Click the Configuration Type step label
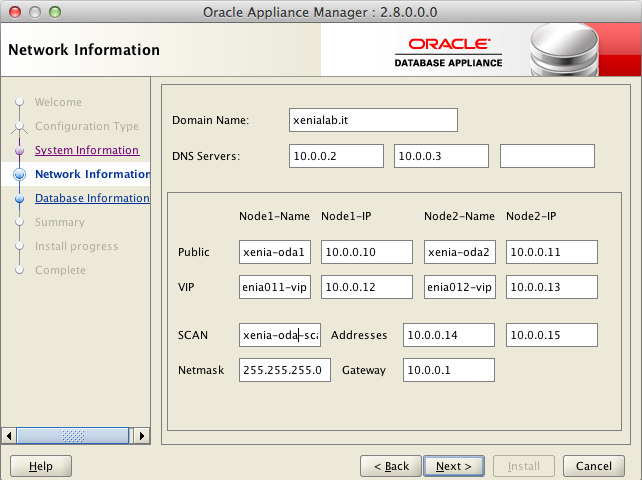The height and width of the screenshot is (480, 642). [x=87, y=126]
